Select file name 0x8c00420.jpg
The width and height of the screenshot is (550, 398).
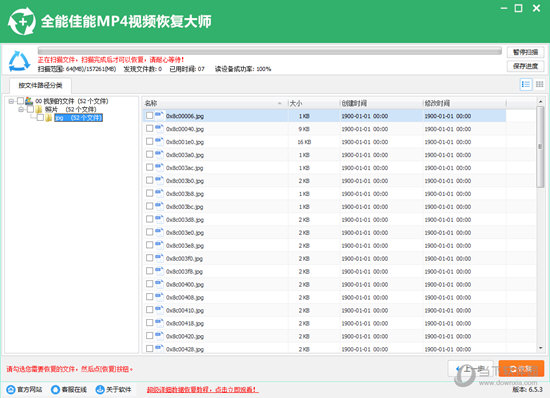pyautogui.click(x=185, y=336)
